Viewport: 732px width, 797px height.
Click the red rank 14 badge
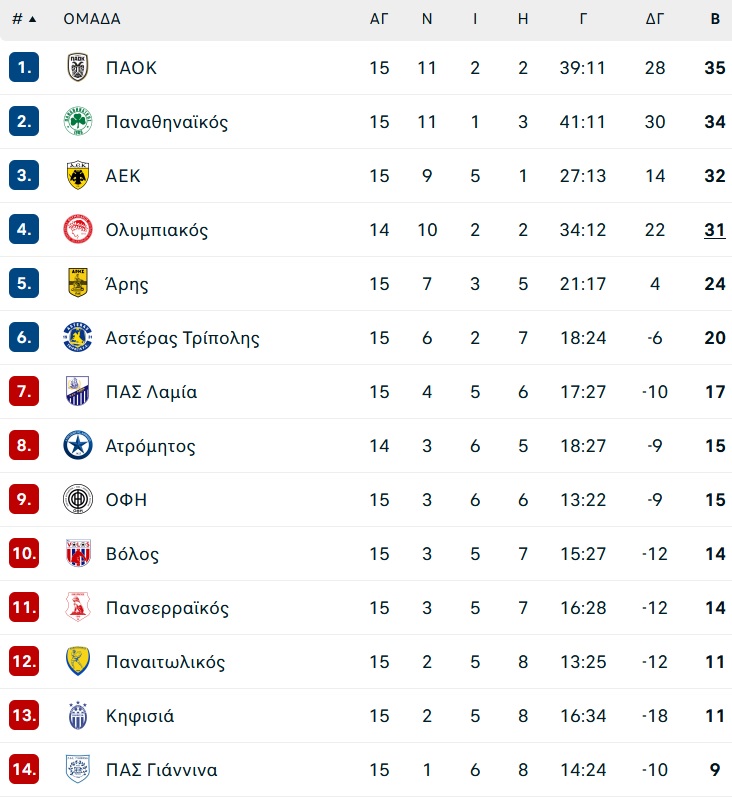click(x=24, y=769)
